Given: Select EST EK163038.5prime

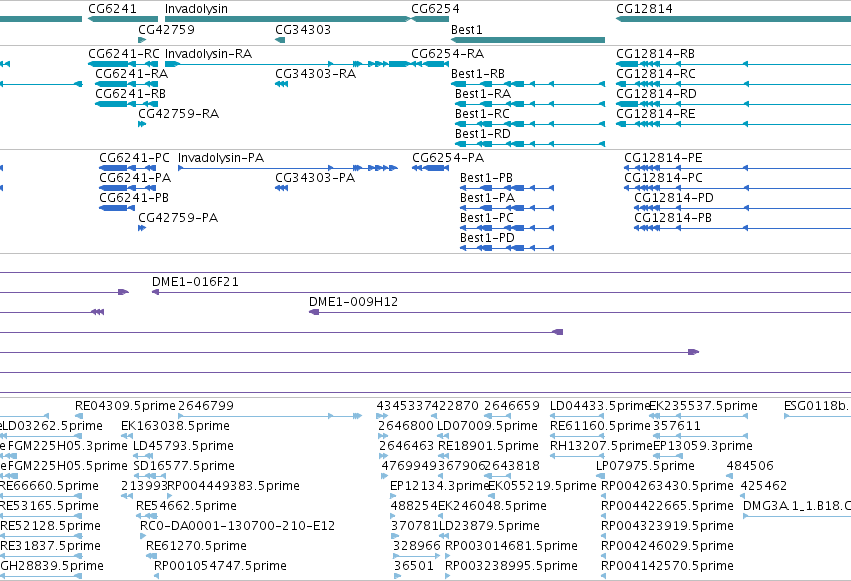Looking at the screenshot, I should [175, 426].
